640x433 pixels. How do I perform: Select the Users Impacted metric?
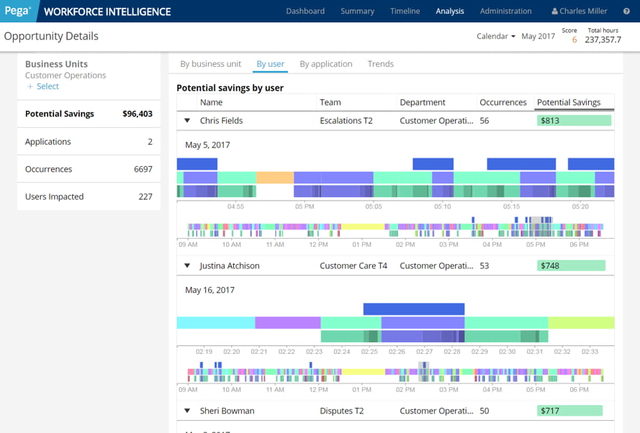[88, 197]
